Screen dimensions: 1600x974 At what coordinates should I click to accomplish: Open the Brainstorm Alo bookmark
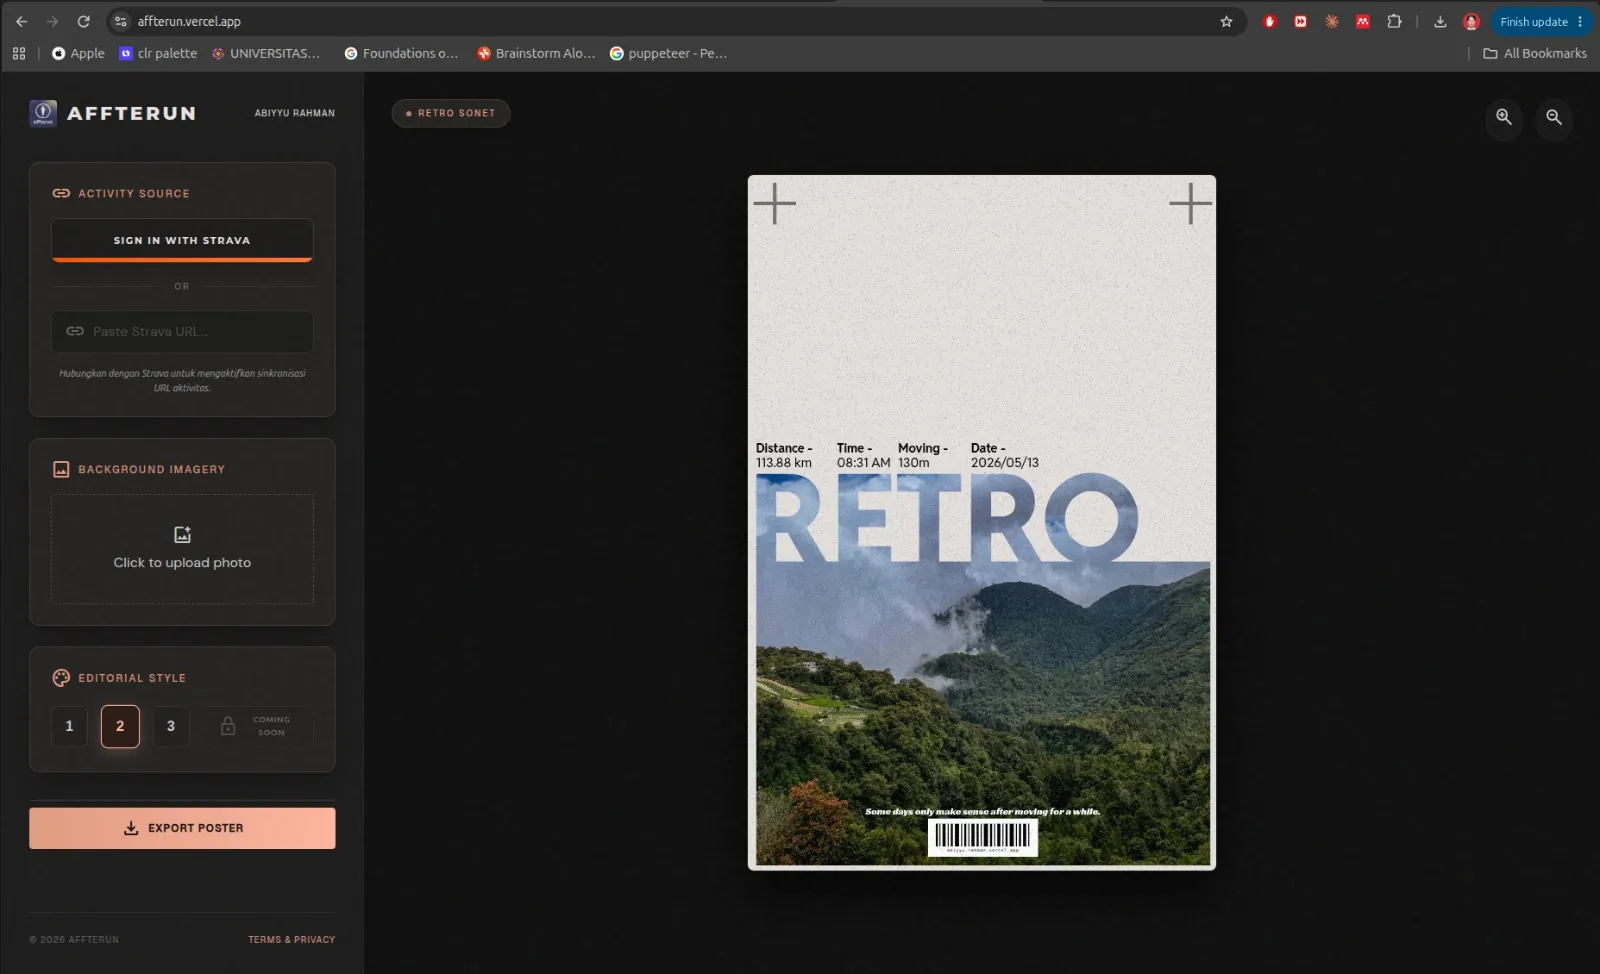pyautogui.click(x=536, y=53)
